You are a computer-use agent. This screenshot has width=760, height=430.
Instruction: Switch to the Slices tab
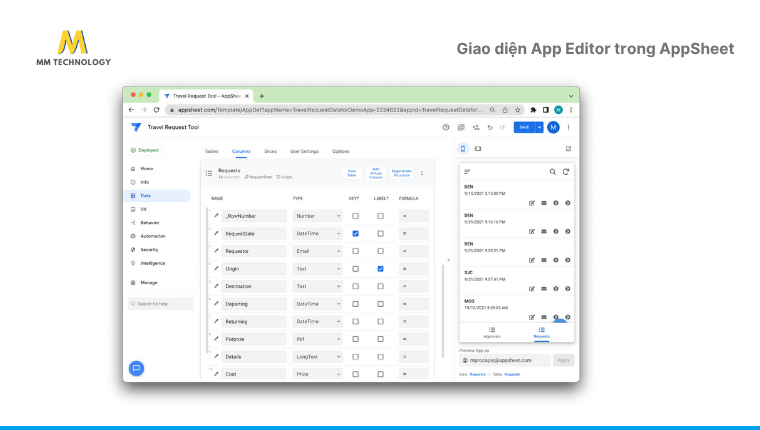270,151
